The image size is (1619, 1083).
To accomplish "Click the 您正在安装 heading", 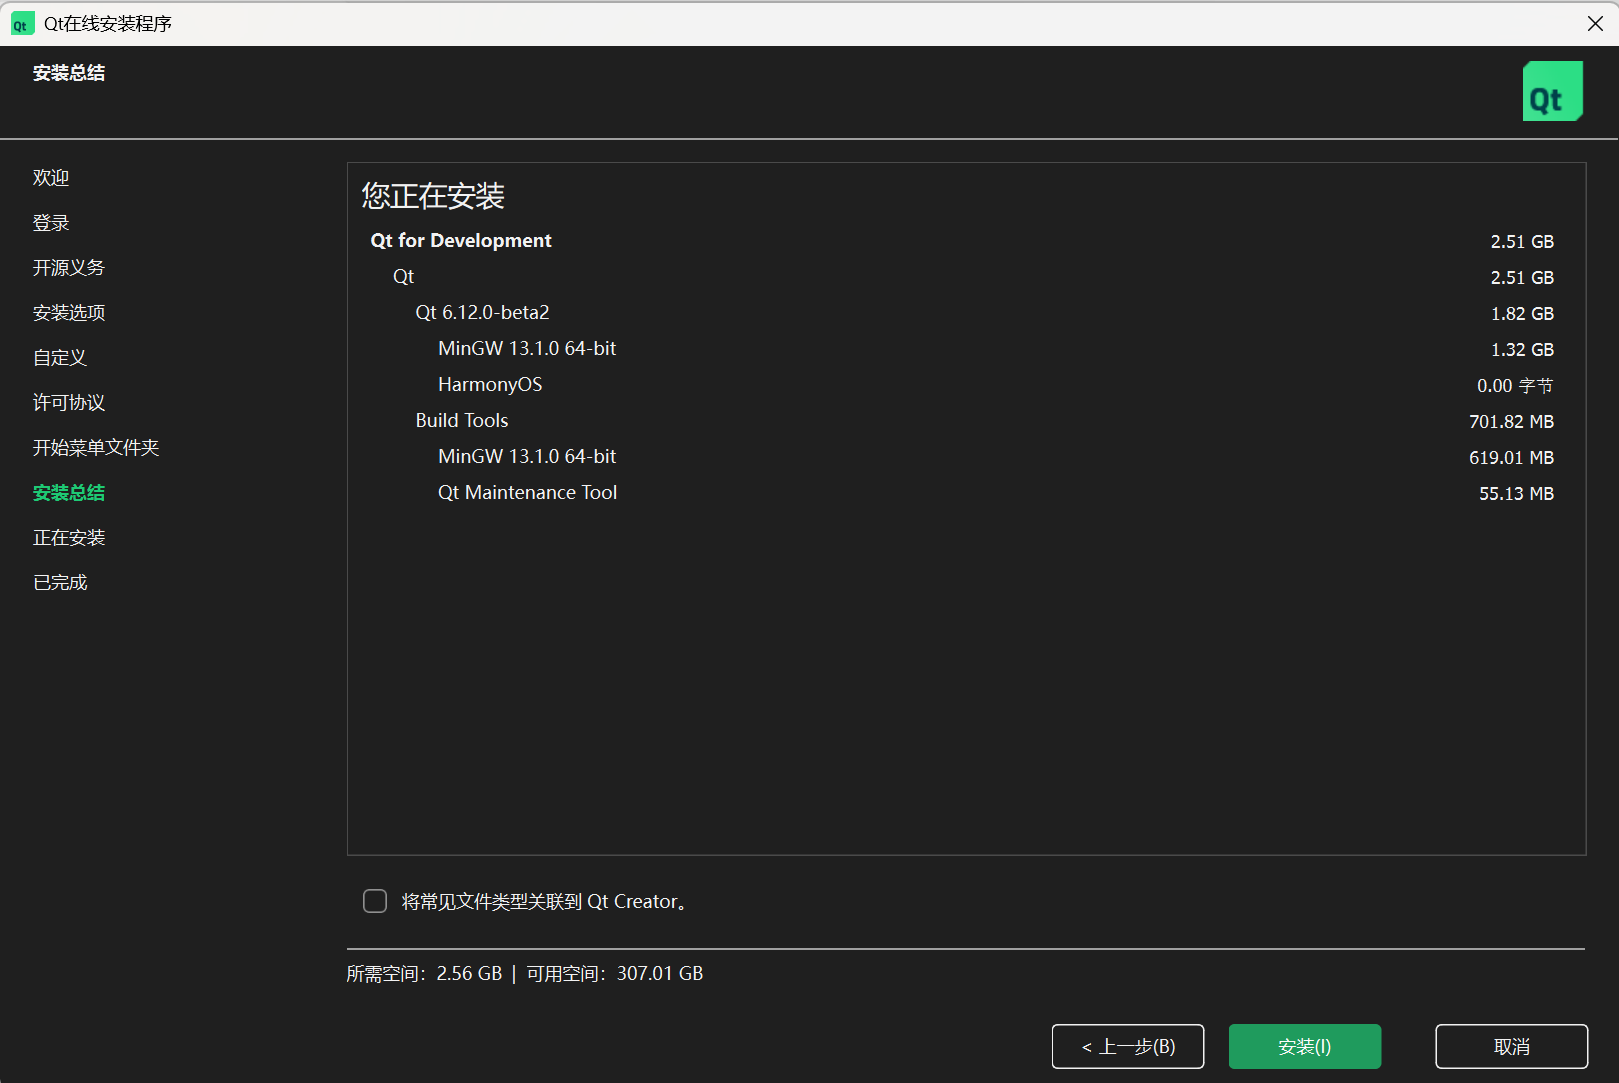I will pos(433,196).
